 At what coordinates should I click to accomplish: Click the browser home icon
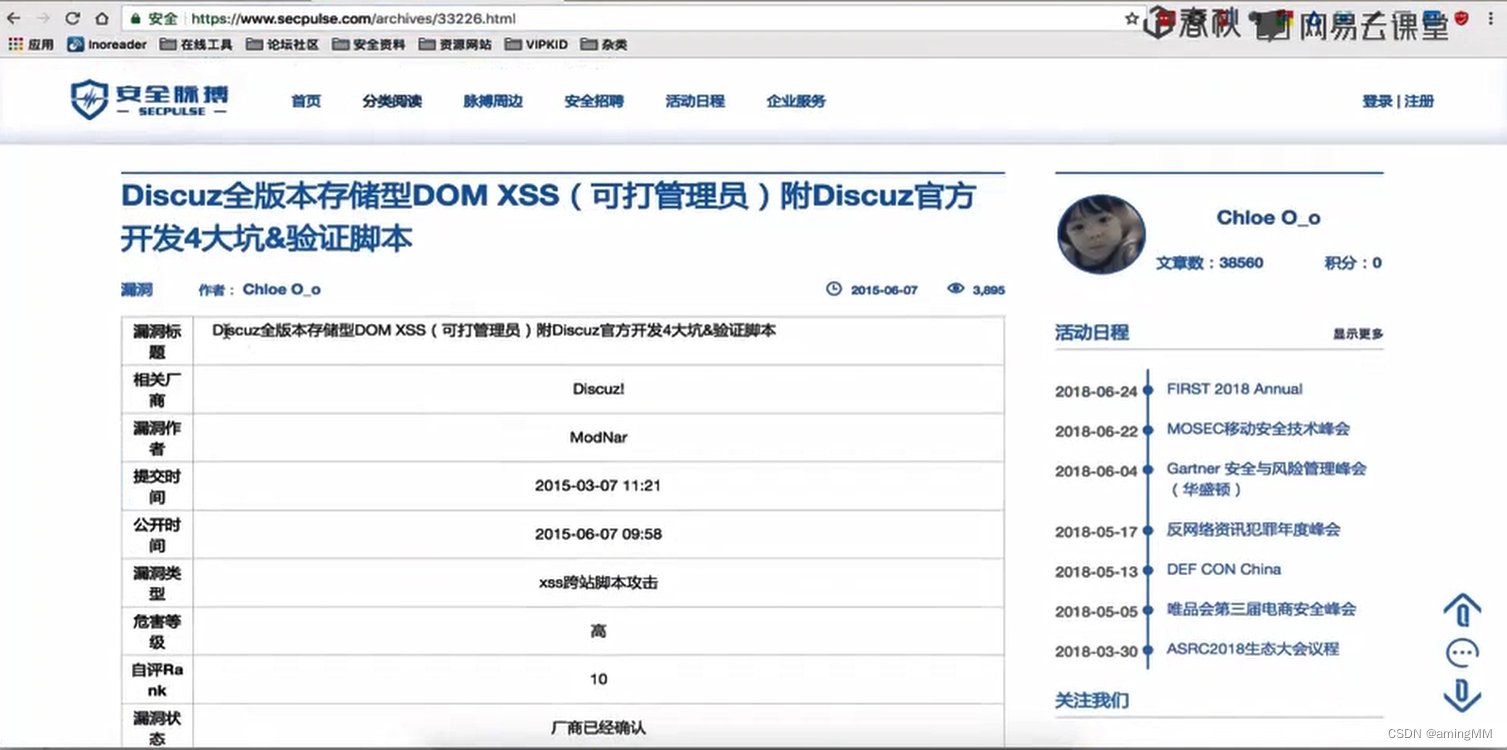(102, 18)
